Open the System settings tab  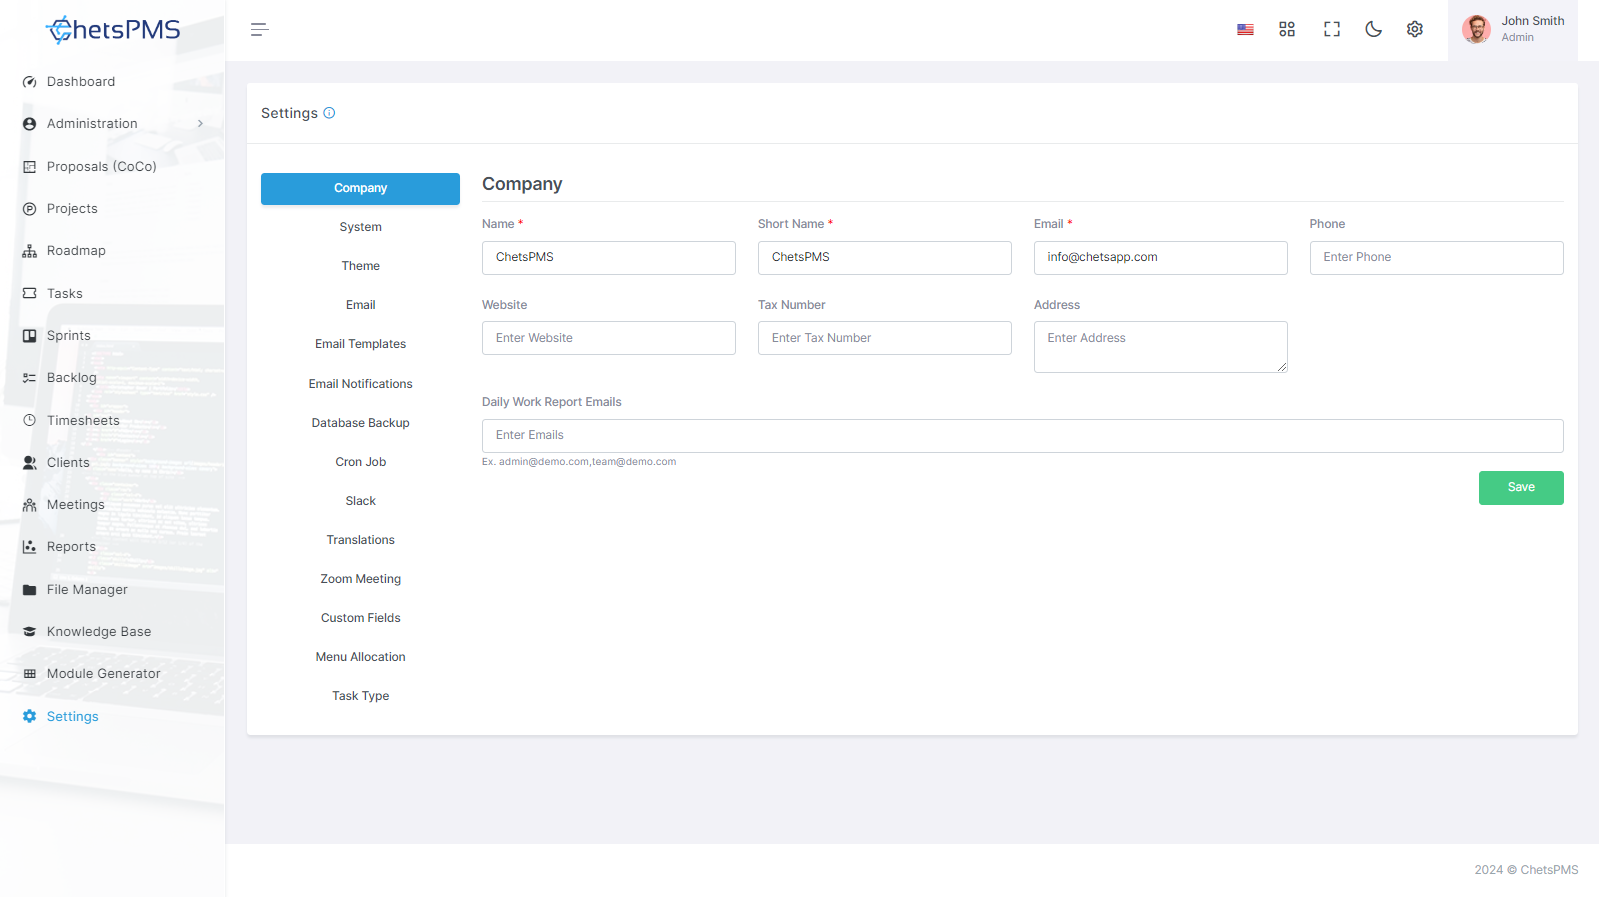click(360, 228)
